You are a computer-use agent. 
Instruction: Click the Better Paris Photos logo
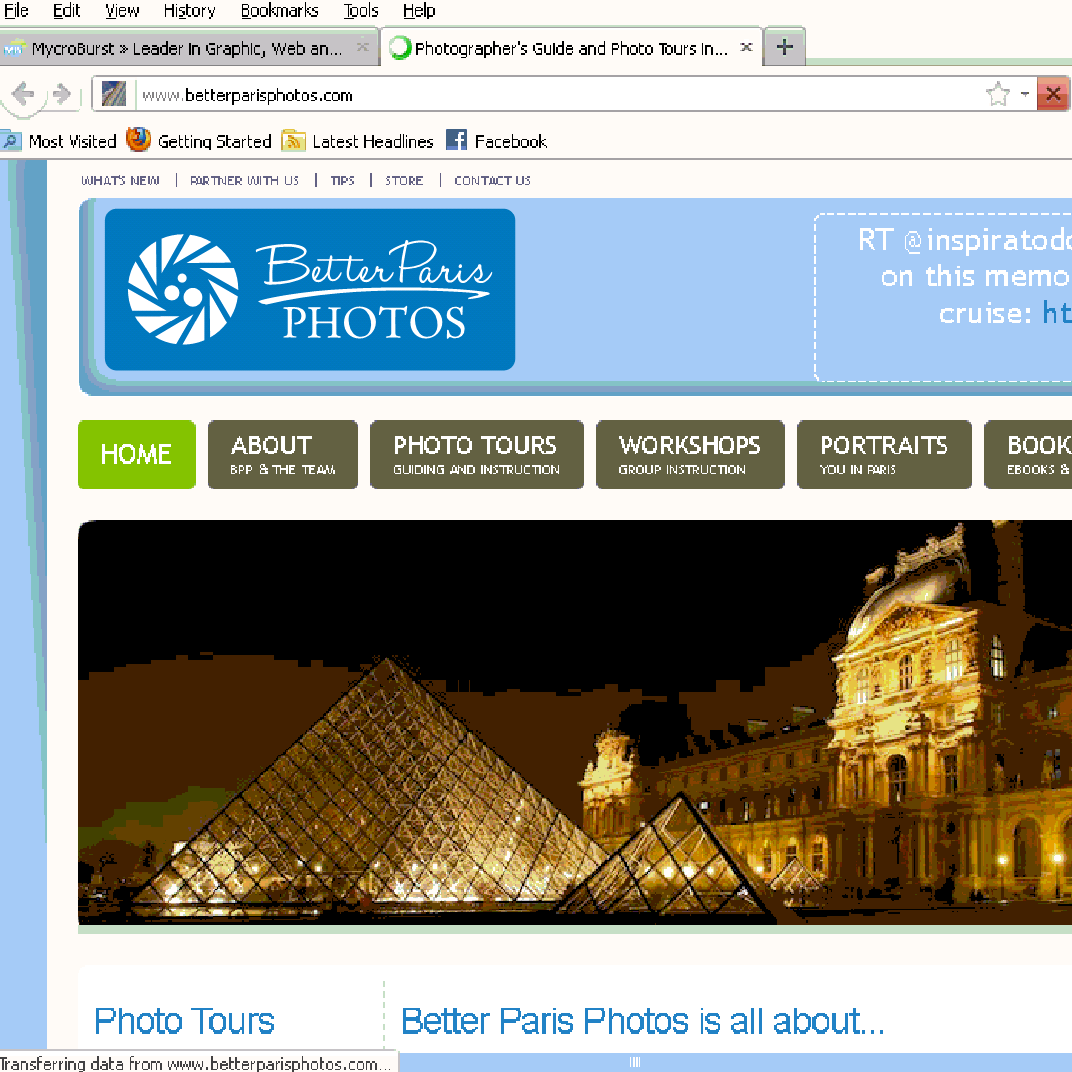310,289
